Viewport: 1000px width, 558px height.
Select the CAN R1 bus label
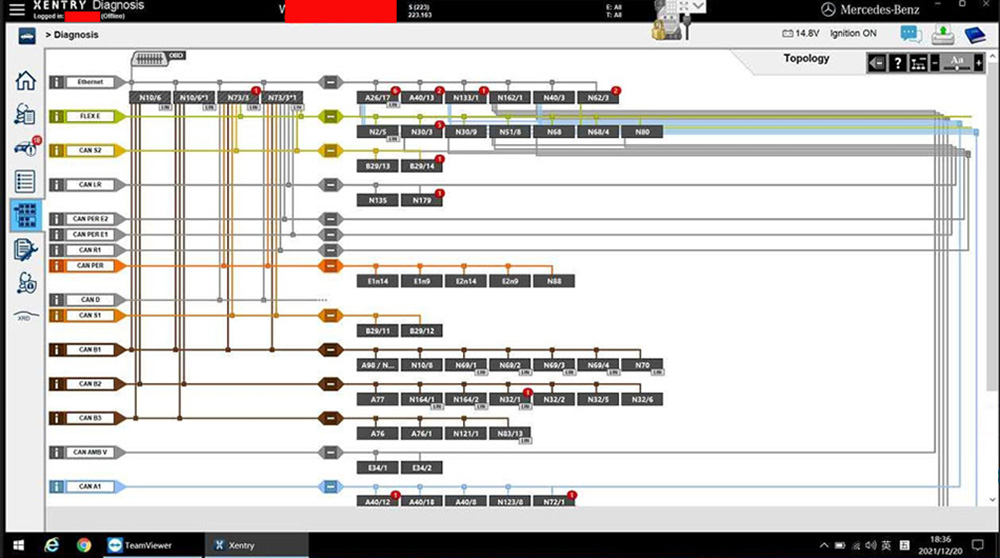pyautogui.click(x=90, y=250)
